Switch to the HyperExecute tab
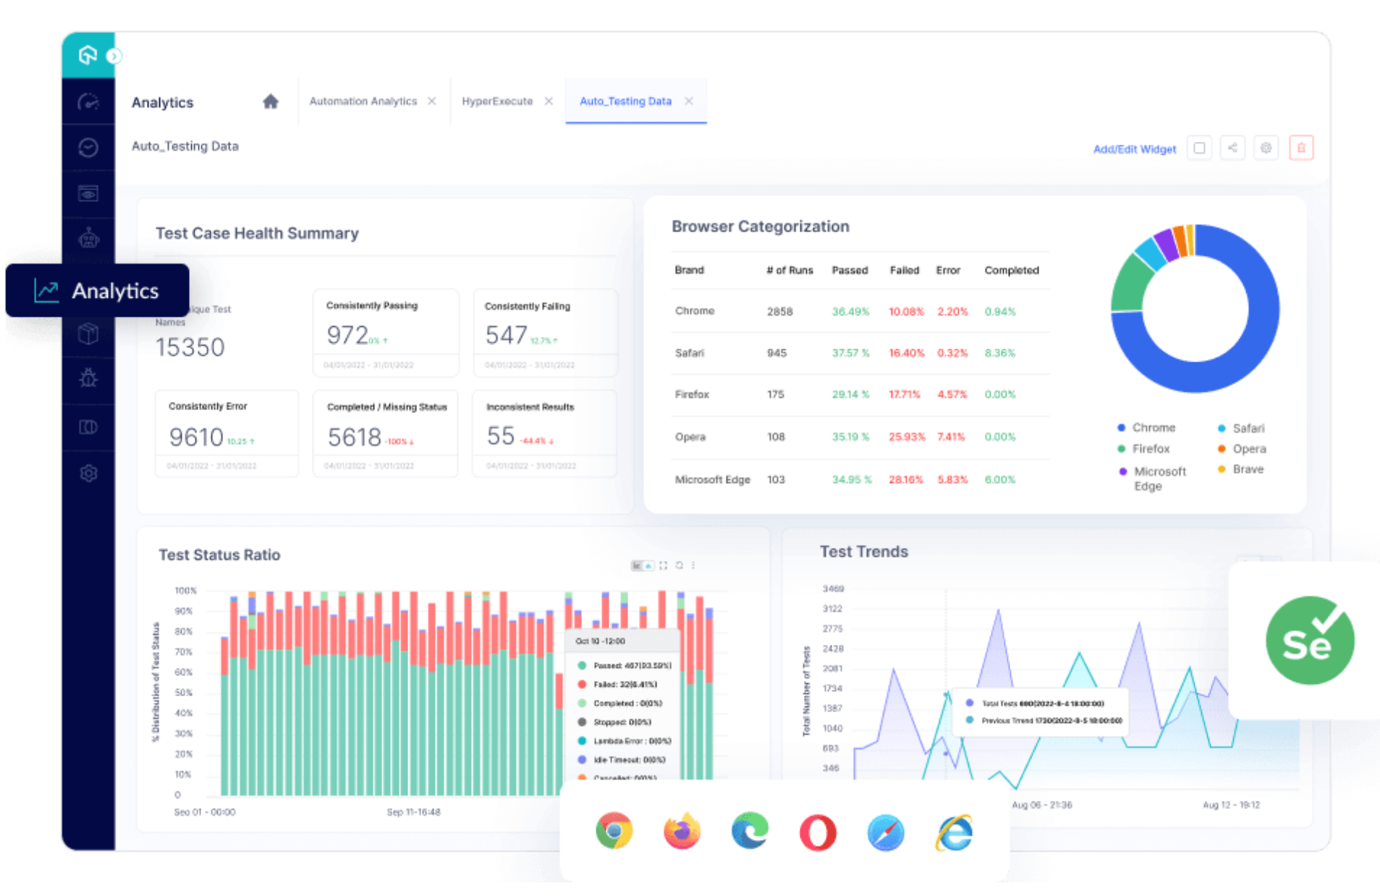This screenshot has width=1380, height=896. (x=497, y=101)
